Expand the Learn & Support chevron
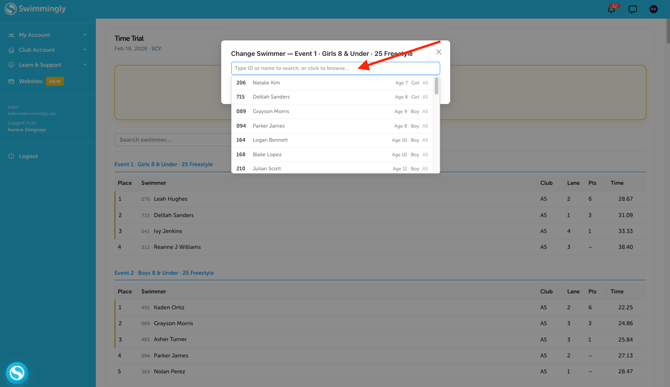The height and width of the screenshot is (387, 670). coord(85,65)
